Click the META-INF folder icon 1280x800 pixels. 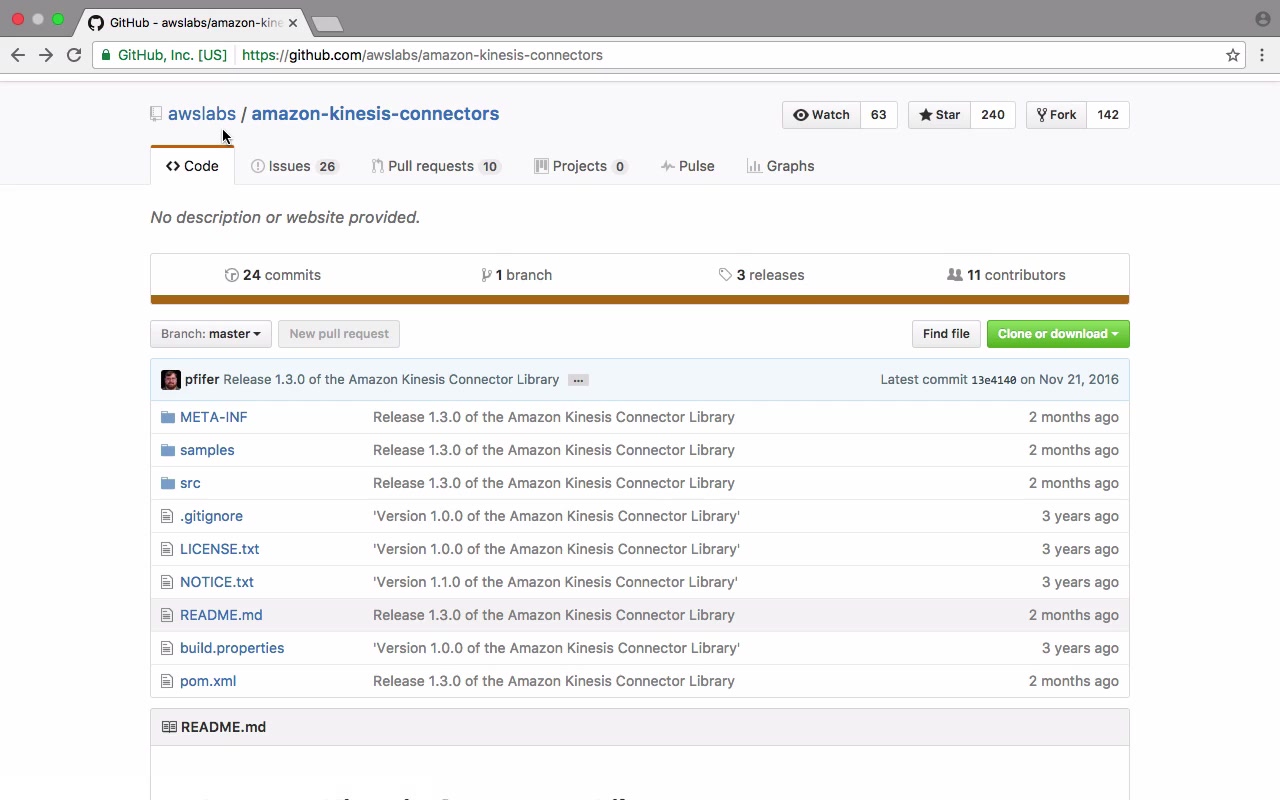(x=168, y=417)
